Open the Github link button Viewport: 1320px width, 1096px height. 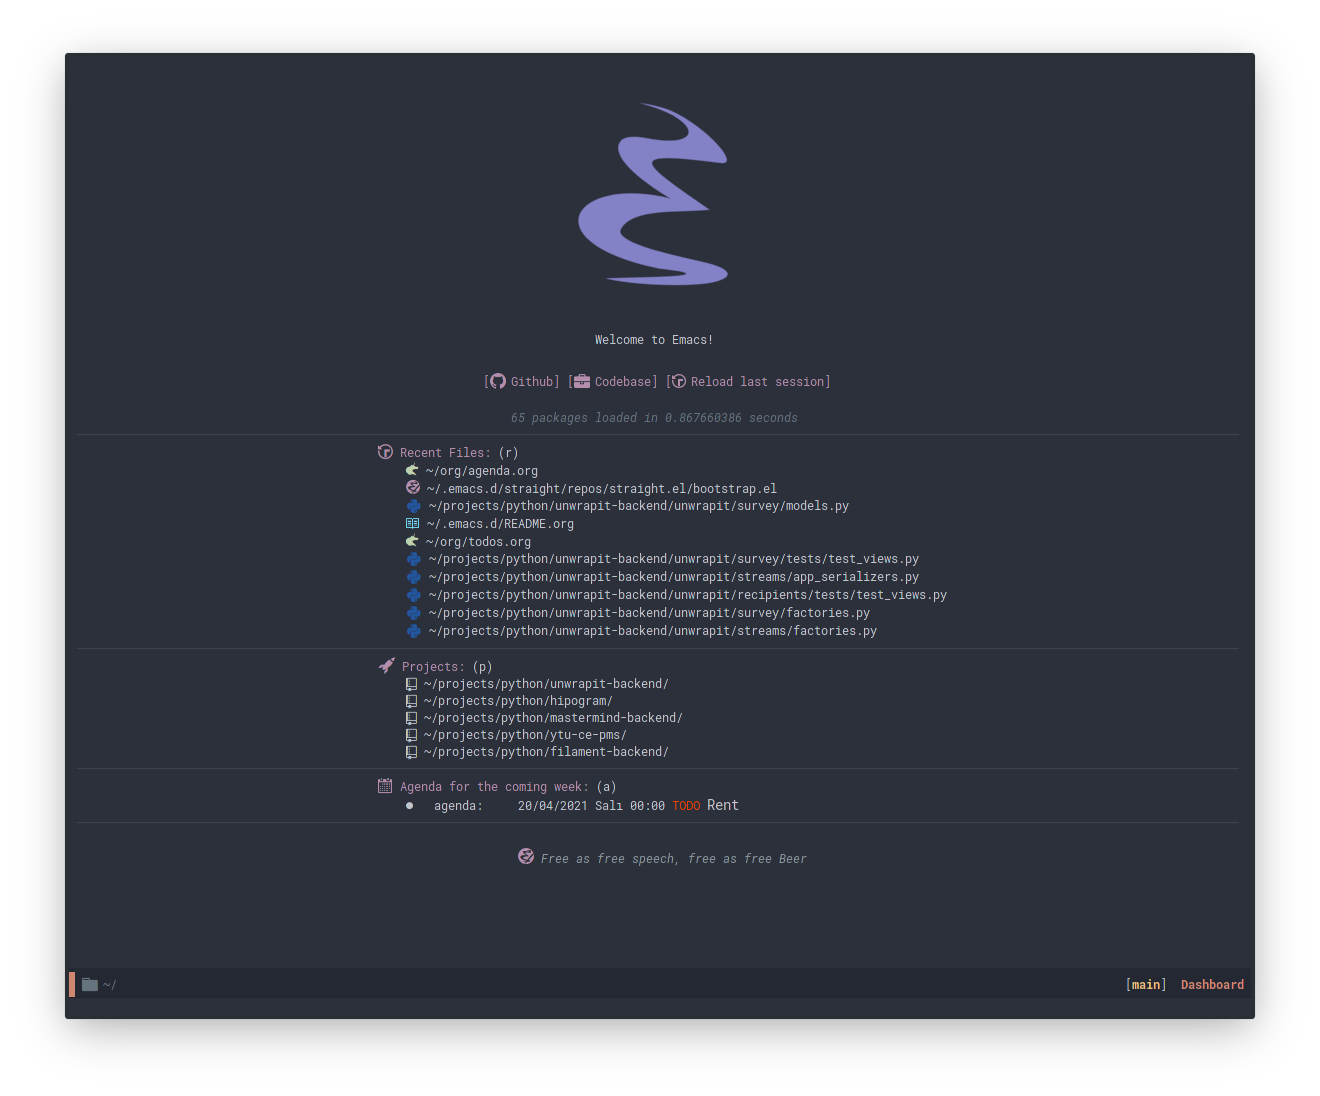click(x=522, y=382)
